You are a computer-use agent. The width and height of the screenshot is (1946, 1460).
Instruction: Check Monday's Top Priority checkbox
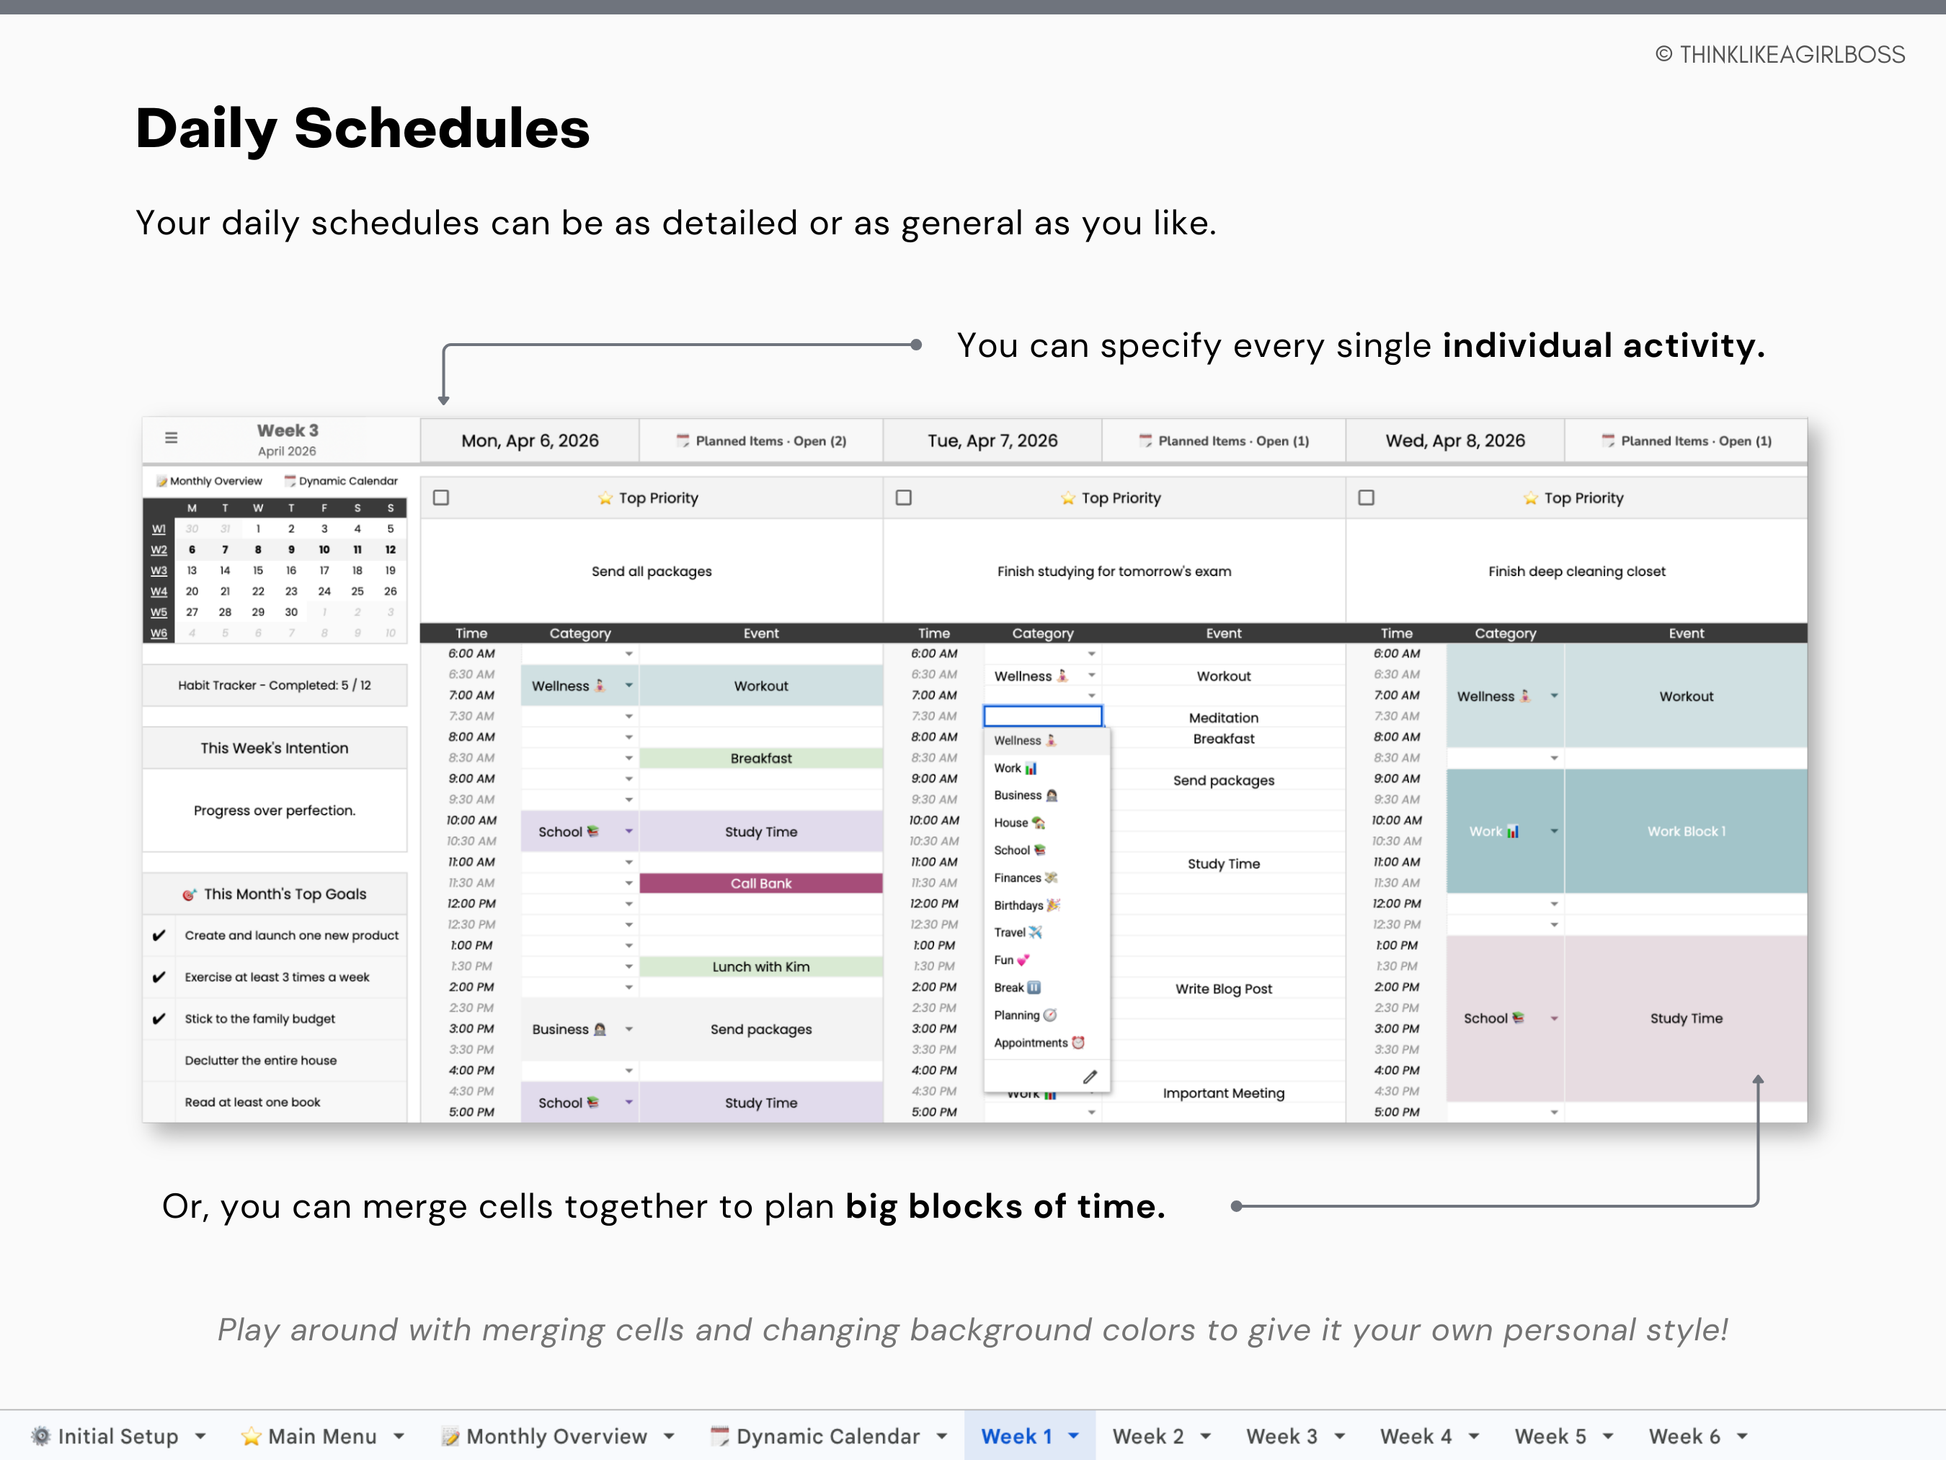click(x=441, y=498)
